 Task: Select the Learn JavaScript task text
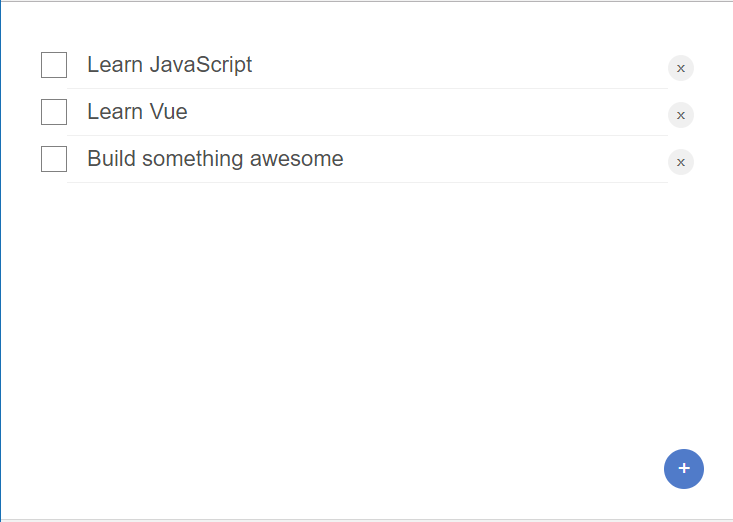coord(169,65)
